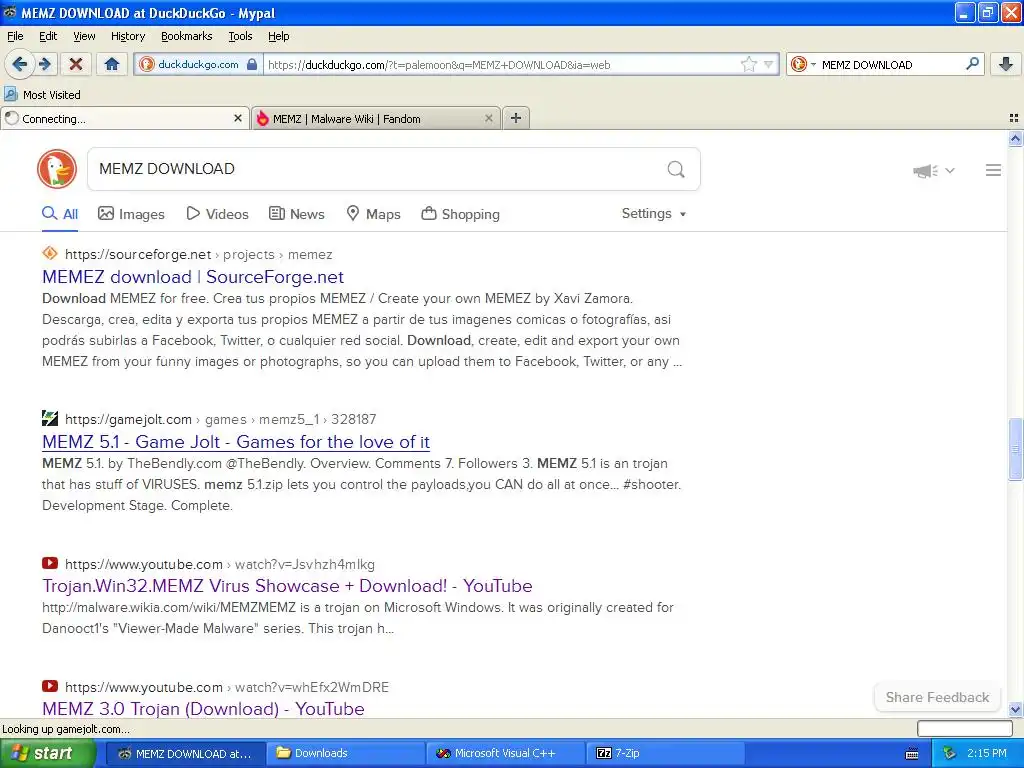Click the address bar URL text
The image size is (1024, 768).
439,65
